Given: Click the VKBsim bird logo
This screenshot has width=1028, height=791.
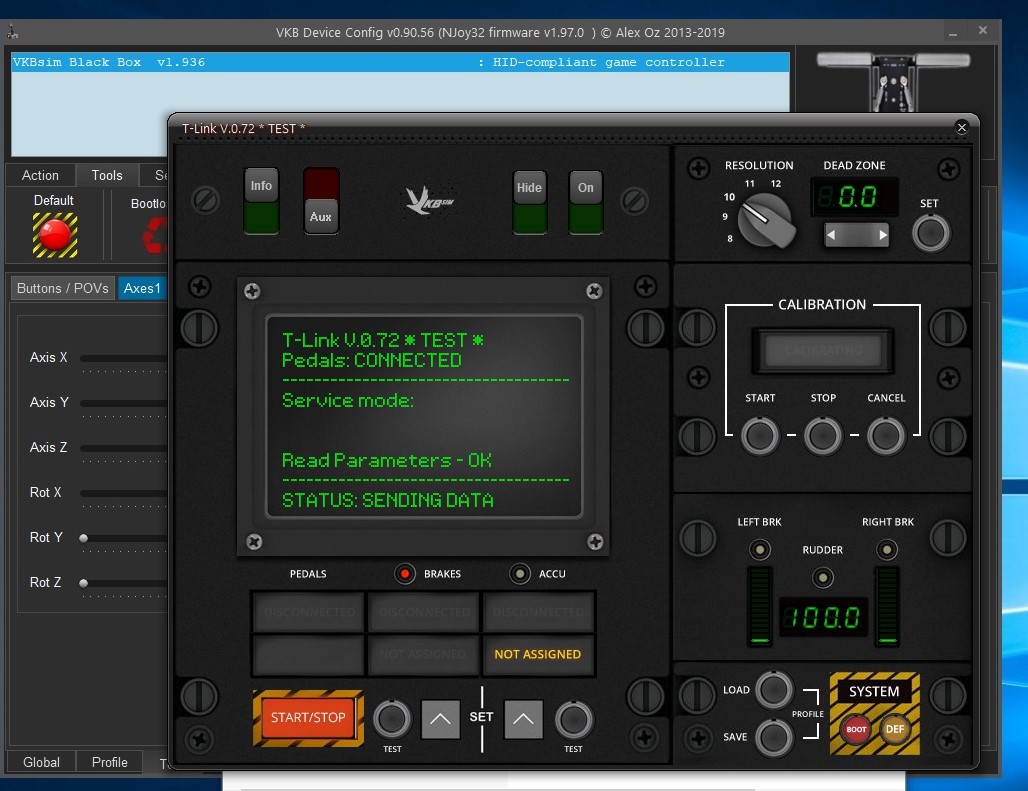Looking at the screenshot, I should pyautogui.click(x=428, y=200).
